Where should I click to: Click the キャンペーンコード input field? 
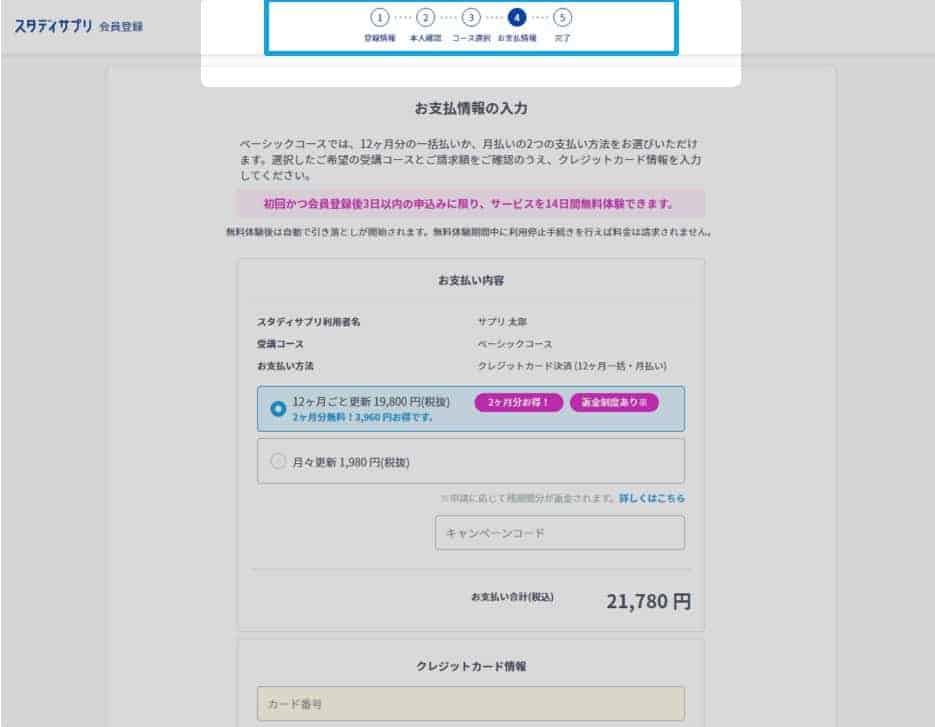(560, 533)
